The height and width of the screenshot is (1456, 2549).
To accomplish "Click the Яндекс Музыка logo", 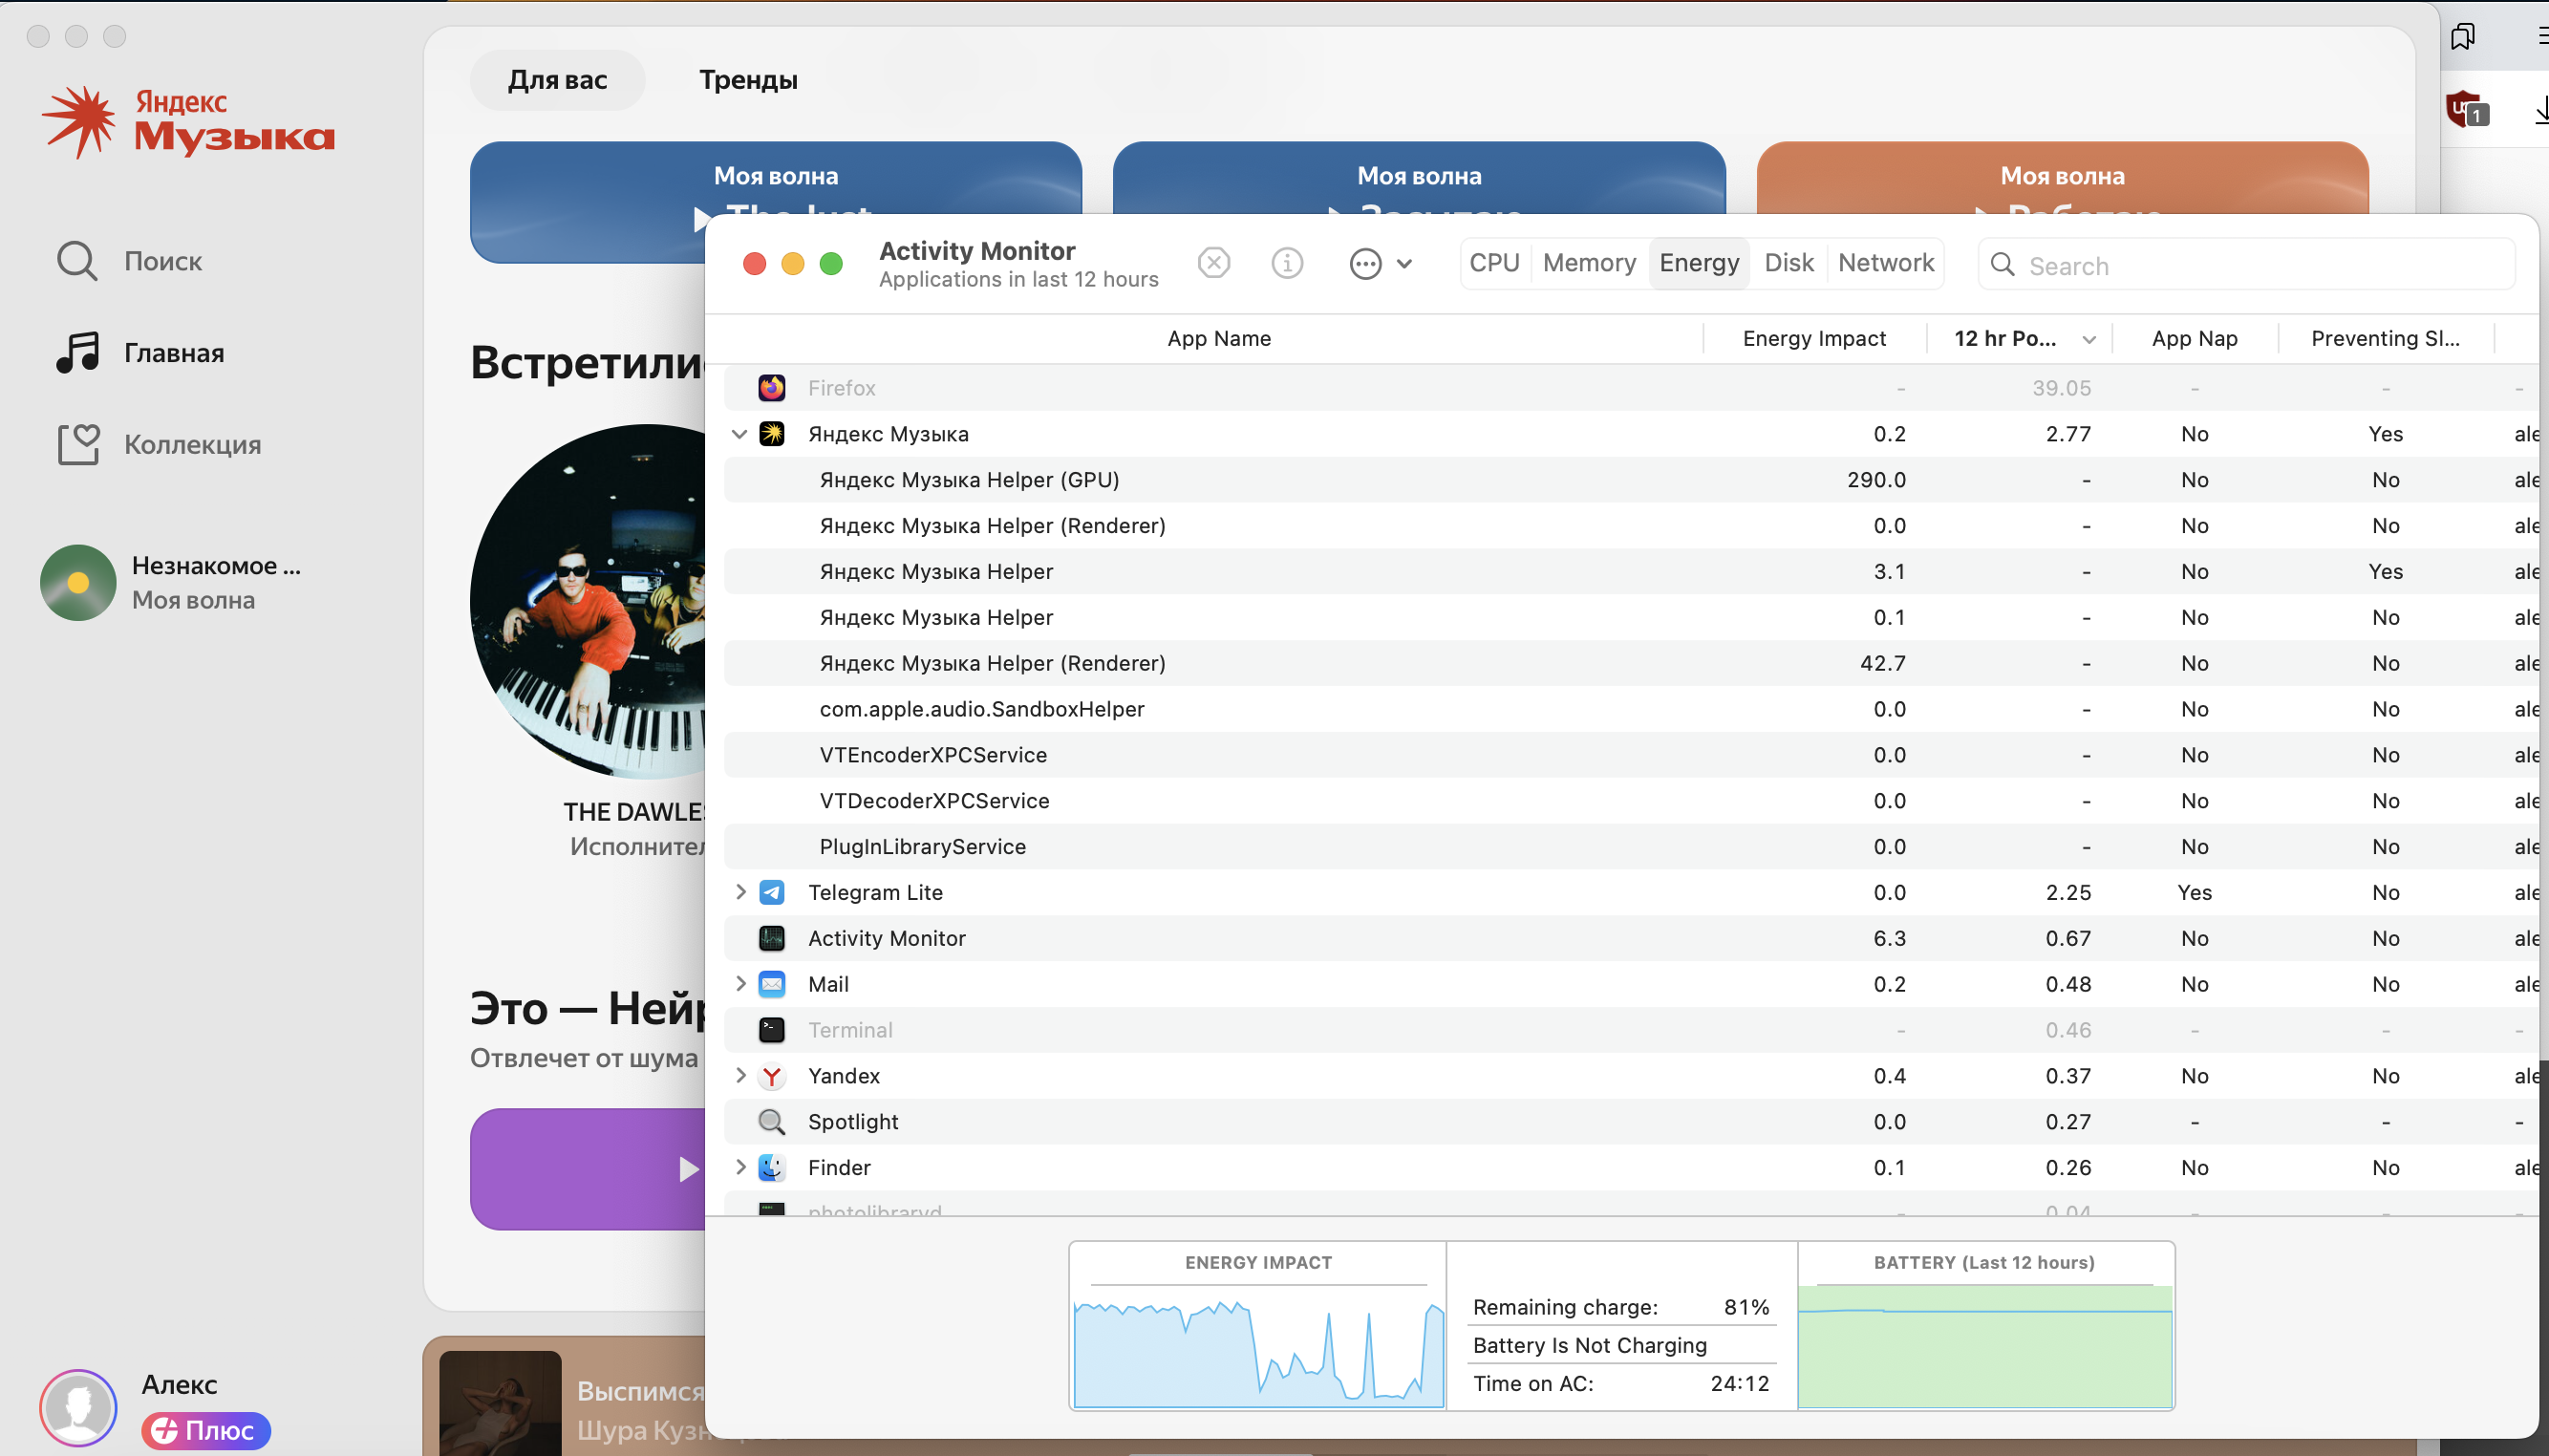I will [x=188, y=121].
